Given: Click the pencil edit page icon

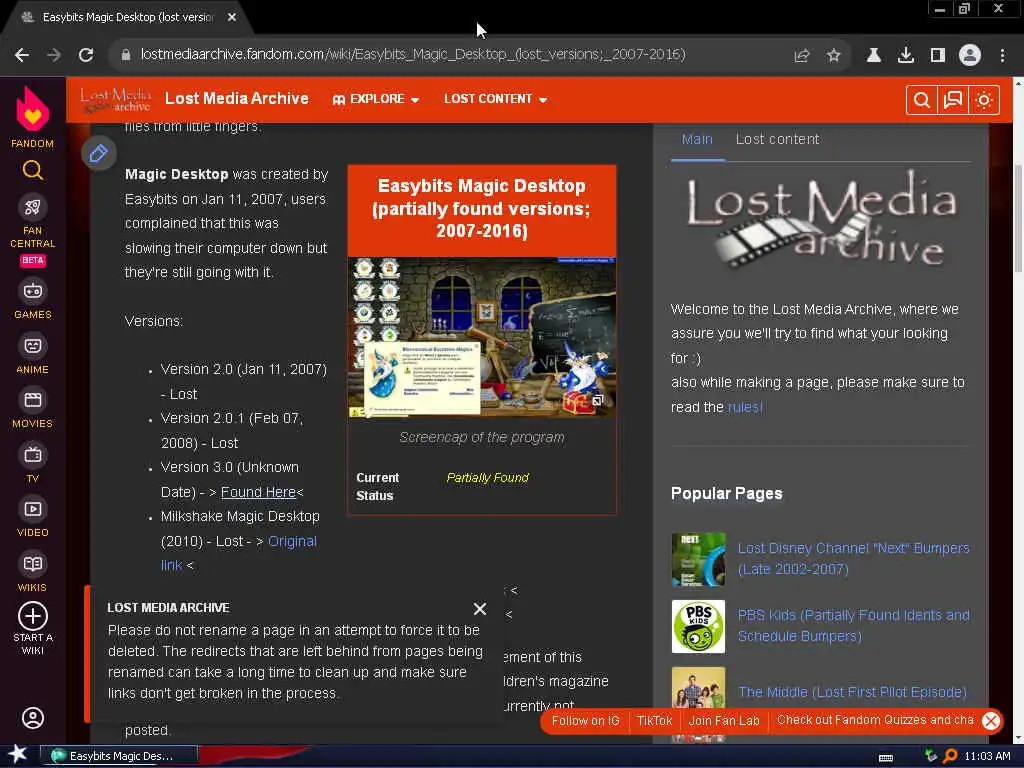Looking at the screenshot, I should 99,153.
